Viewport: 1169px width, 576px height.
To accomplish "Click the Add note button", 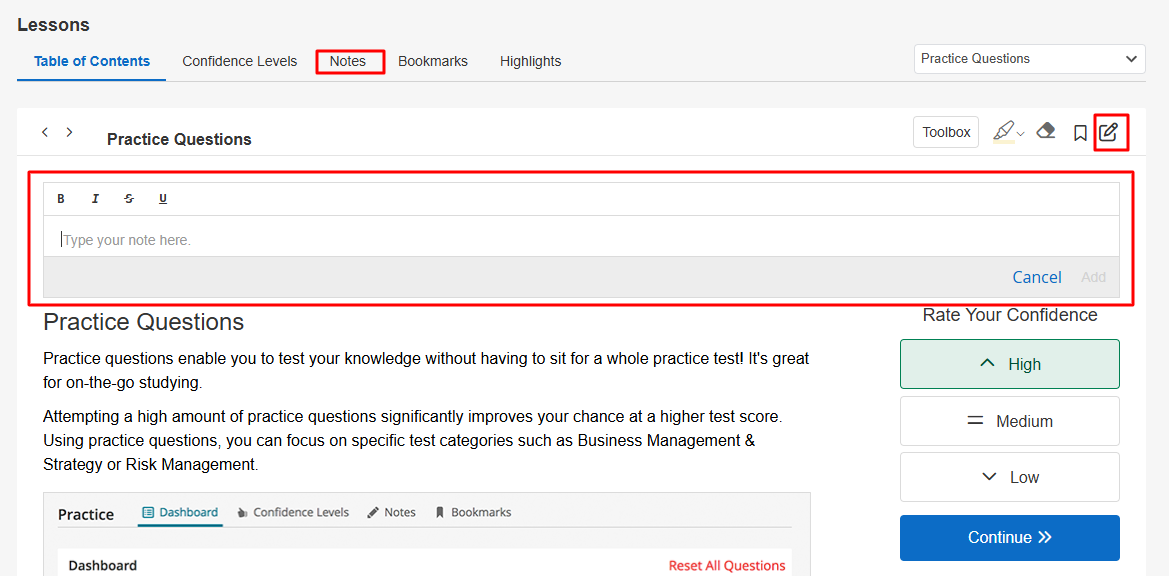I will point(1094,277).
